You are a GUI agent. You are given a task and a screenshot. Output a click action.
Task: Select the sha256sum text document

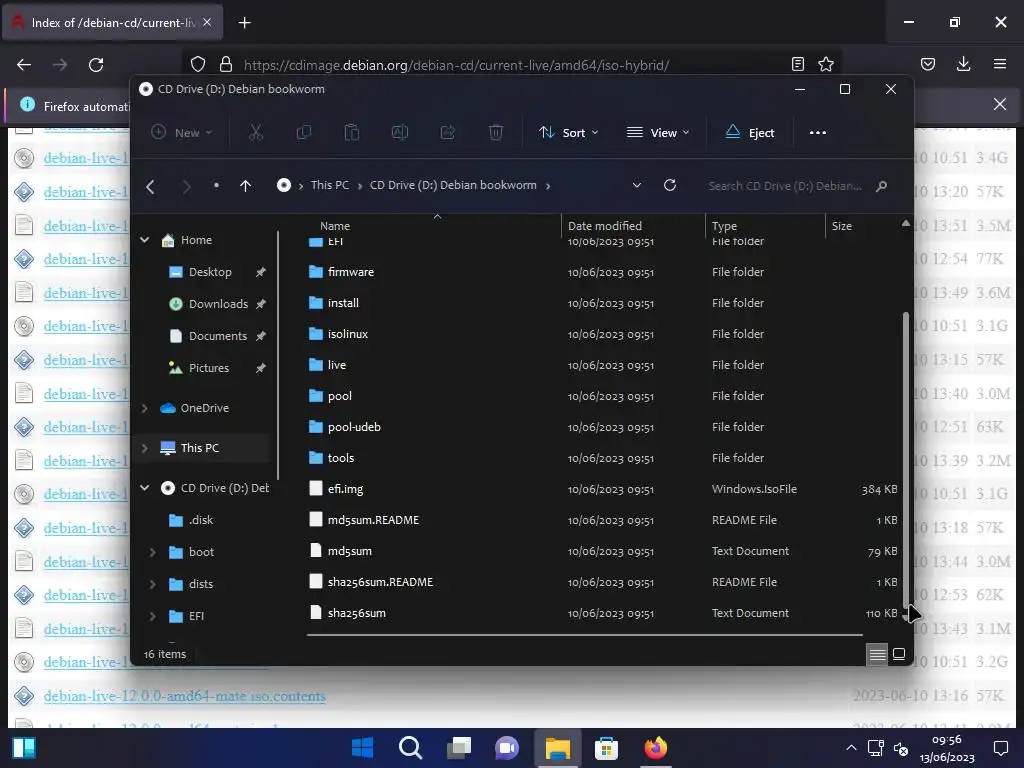(x=357, y=613)
